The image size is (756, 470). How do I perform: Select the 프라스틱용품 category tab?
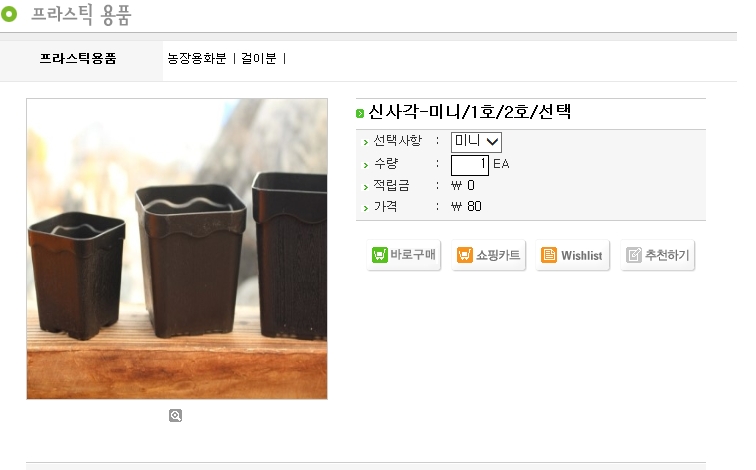[78, 59]
